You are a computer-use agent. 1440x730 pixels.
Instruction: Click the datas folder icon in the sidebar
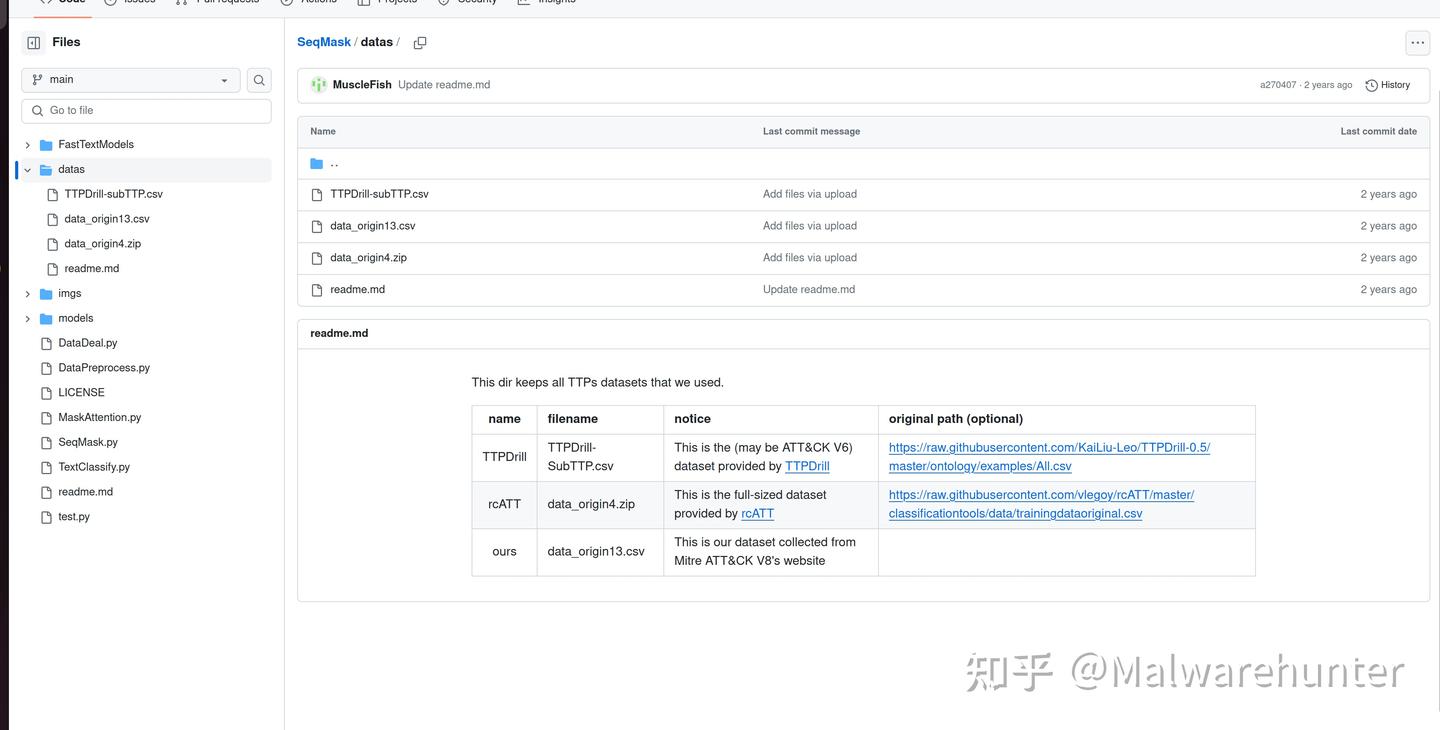tap(46, 169)
